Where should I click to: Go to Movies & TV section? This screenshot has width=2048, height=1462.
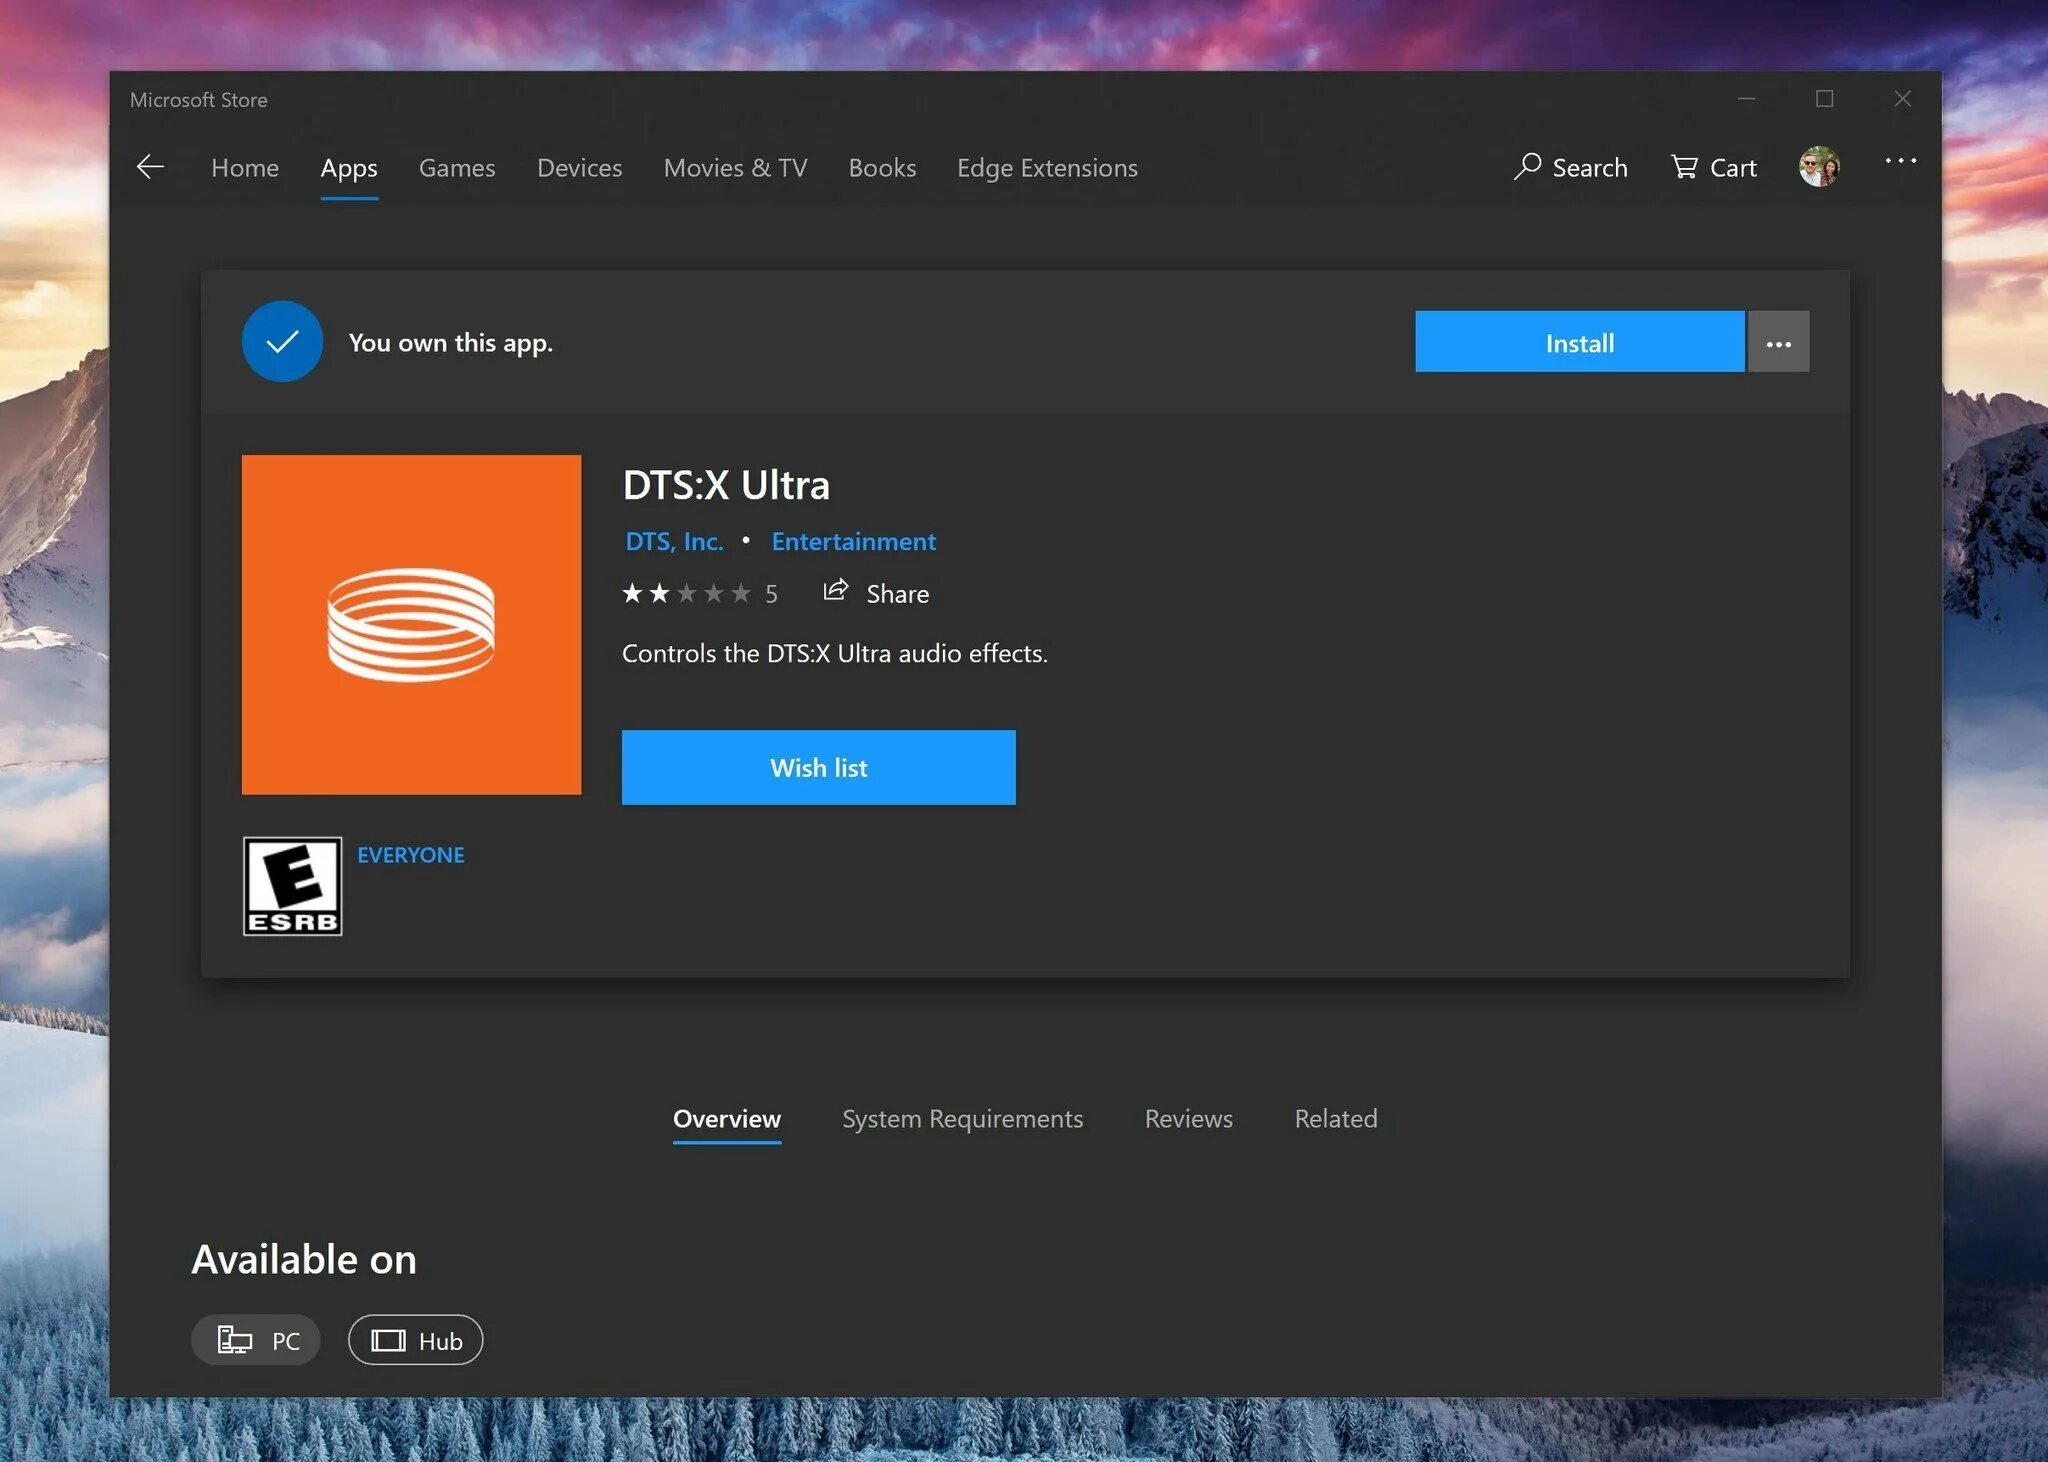pyautogui.click(x=735, y=168)
